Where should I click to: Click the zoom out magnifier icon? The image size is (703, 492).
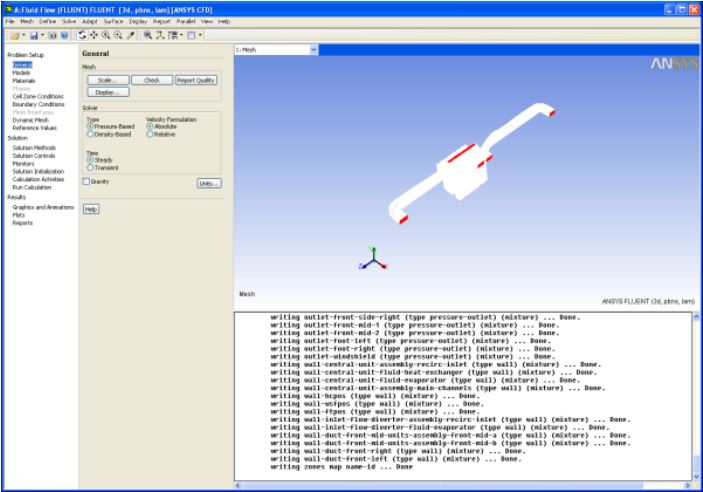click(x=118, y=35)
